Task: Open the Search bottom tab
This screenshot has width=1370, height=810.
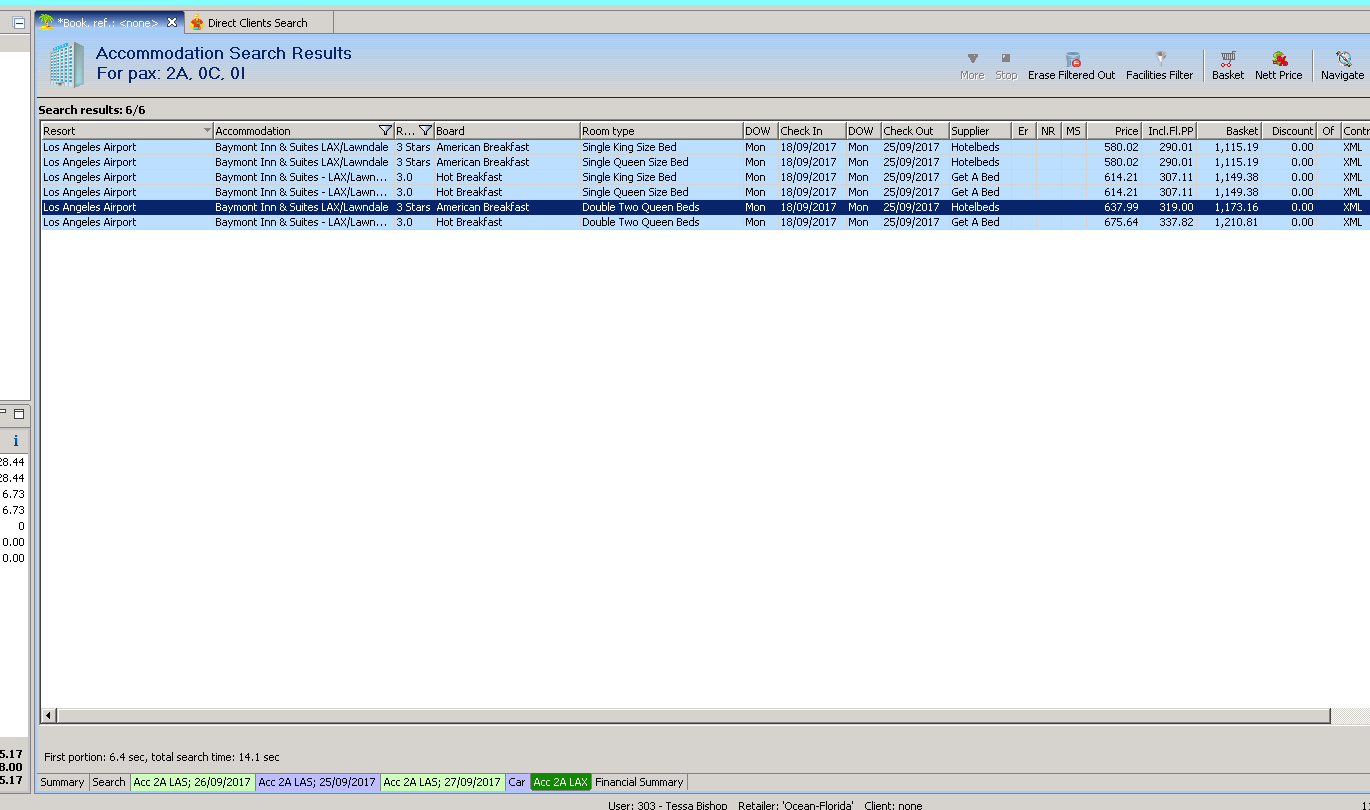Action: [109, 782]
